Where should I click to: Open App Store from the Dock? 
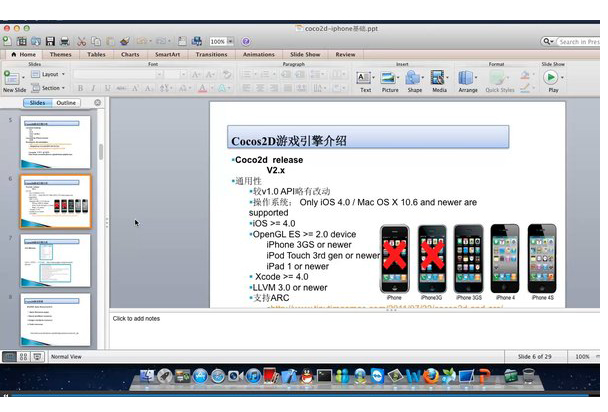200,376
